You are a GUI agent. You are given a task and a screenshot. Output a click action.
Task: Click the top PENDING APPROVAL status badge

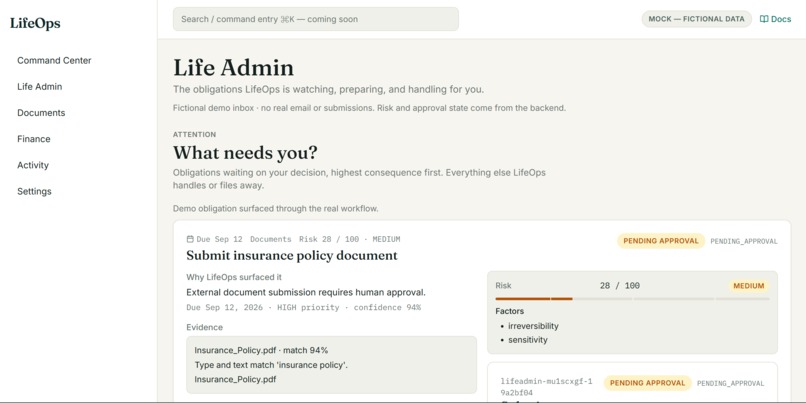pos(661,241)
